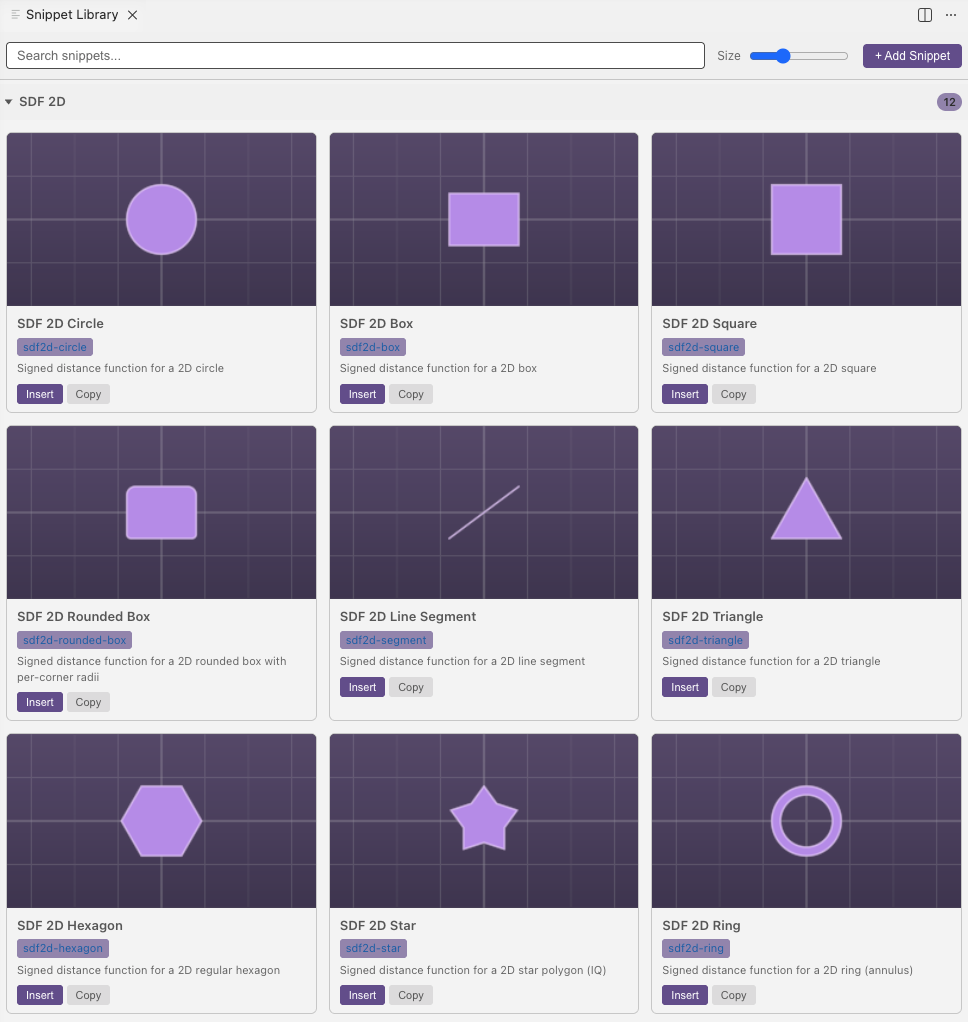
Task: Collapse the SDF 2D section
Action: (x=9, y=102)
